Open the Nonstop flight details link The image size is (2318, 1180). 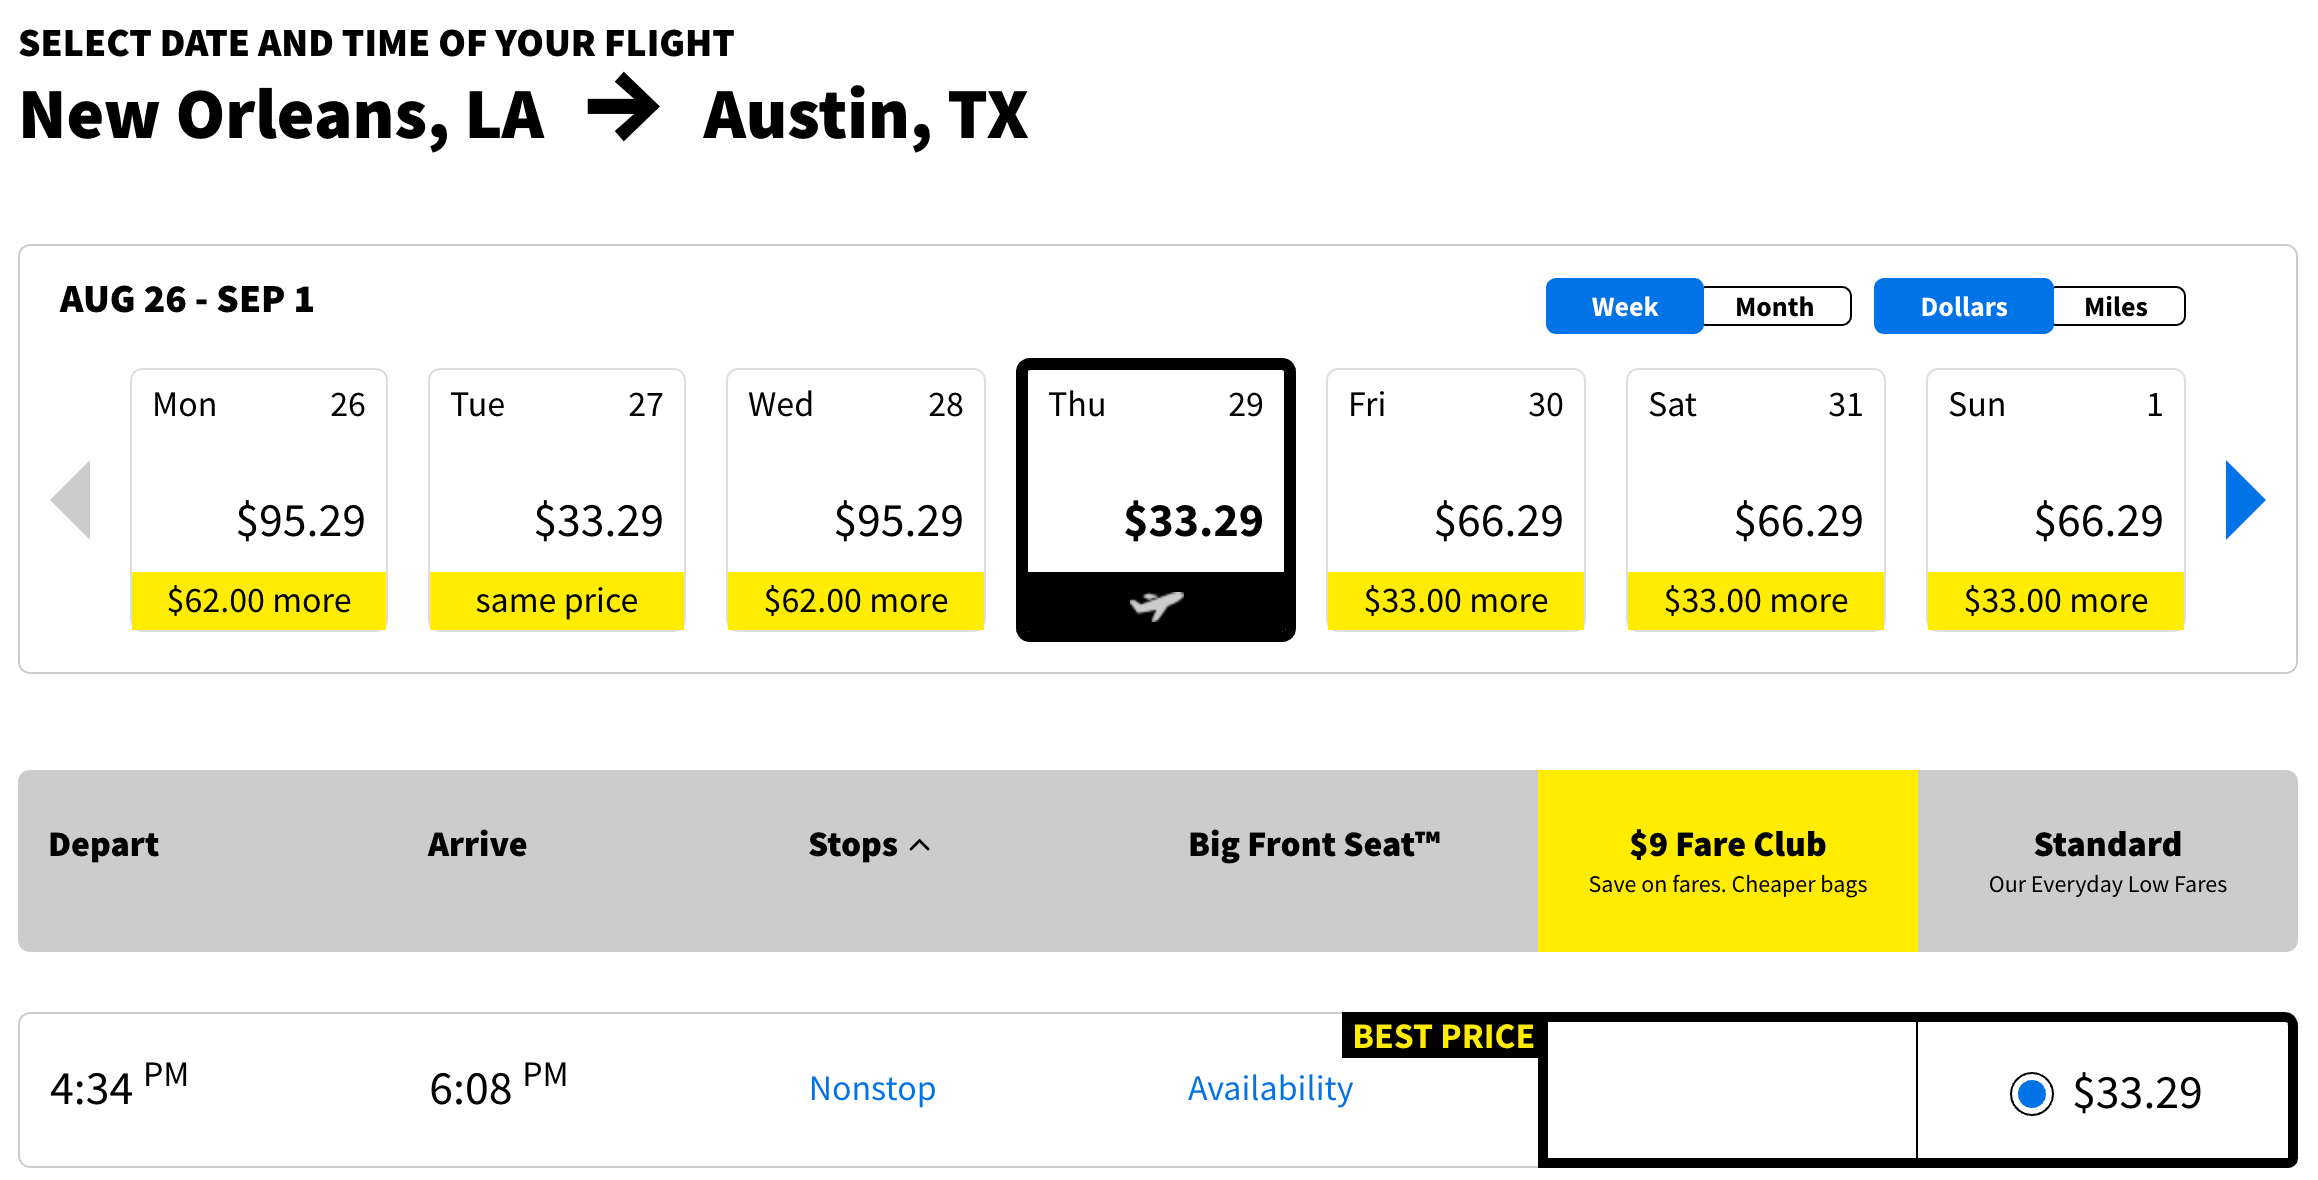[x=872, y=1089]
